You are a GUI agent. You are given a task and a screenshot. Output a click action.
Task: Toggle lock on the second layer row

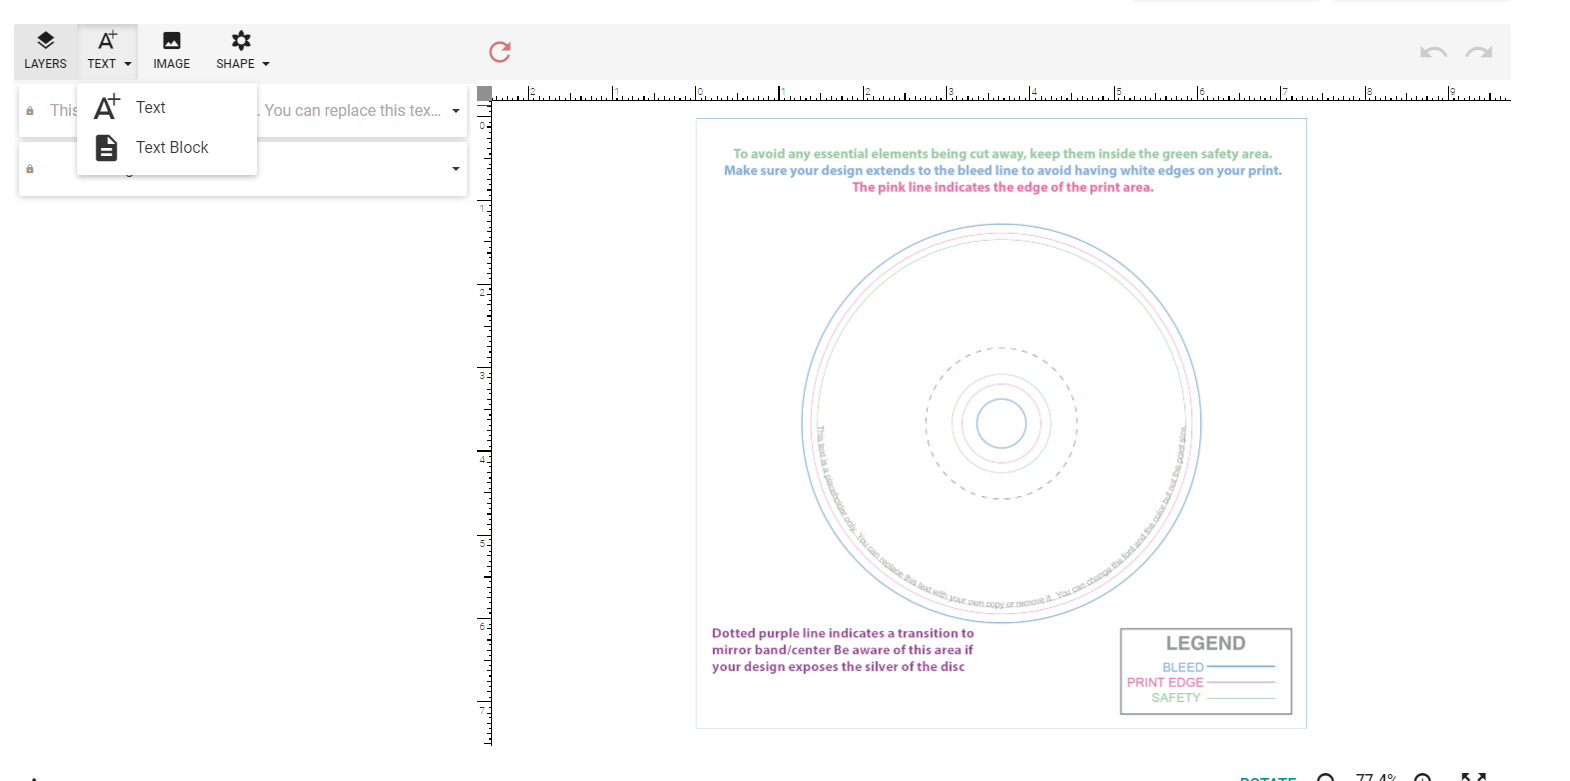pos(30,169)
